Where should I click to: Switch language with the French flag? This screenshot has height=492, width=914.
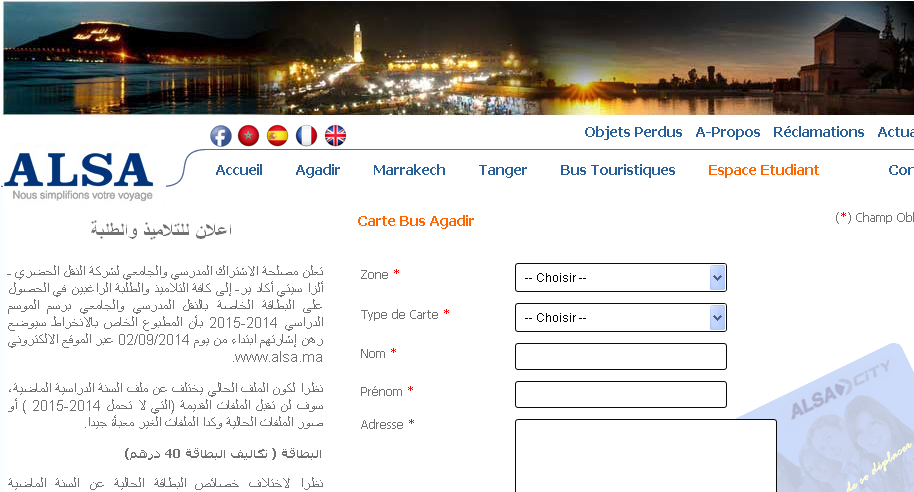click(306, 136)
